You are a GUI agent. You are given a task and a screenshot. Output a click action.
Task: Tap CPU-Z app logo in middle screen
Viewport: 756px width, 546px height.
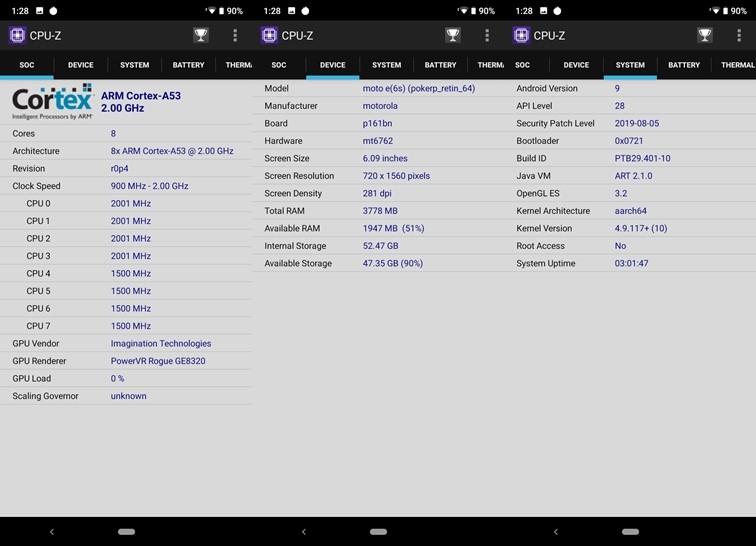click(x=270, y=35)
